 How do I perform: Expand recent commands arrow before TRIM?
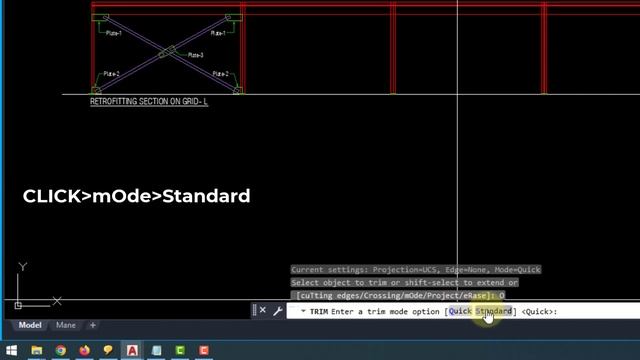(303, 311)
